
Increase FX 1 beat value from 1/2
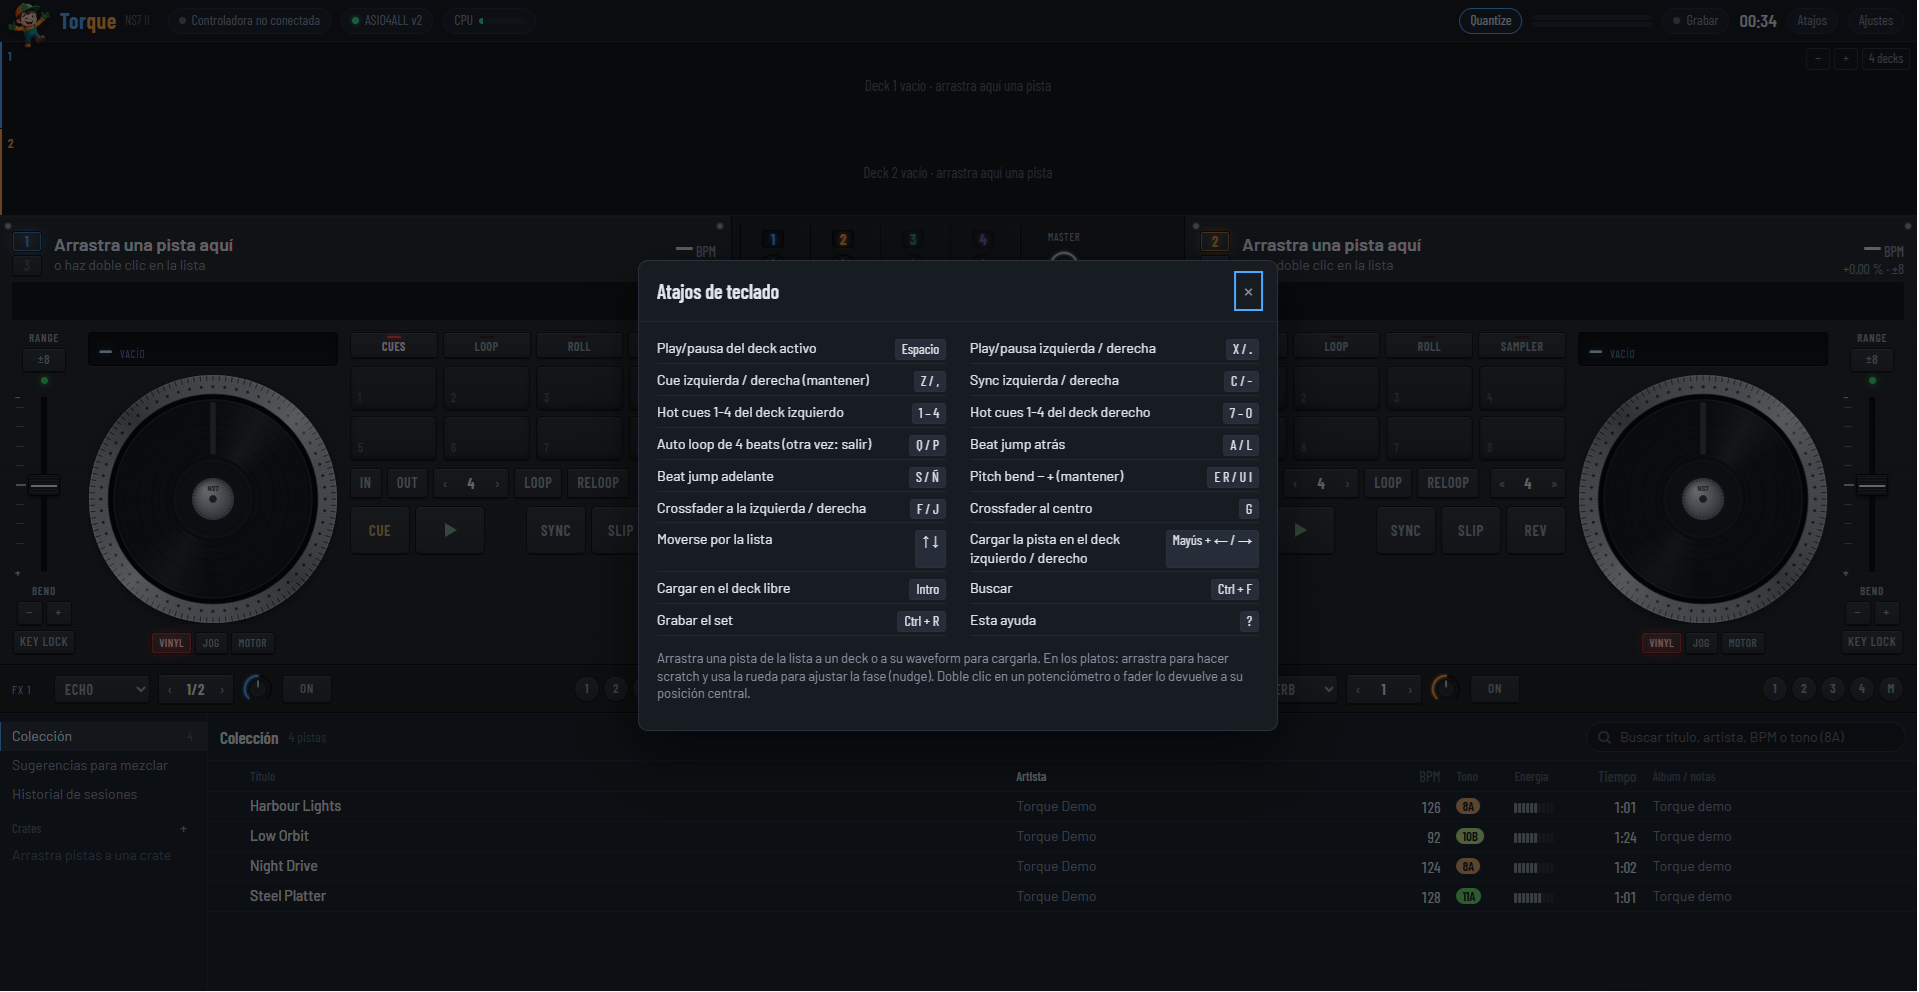point(222,690)
